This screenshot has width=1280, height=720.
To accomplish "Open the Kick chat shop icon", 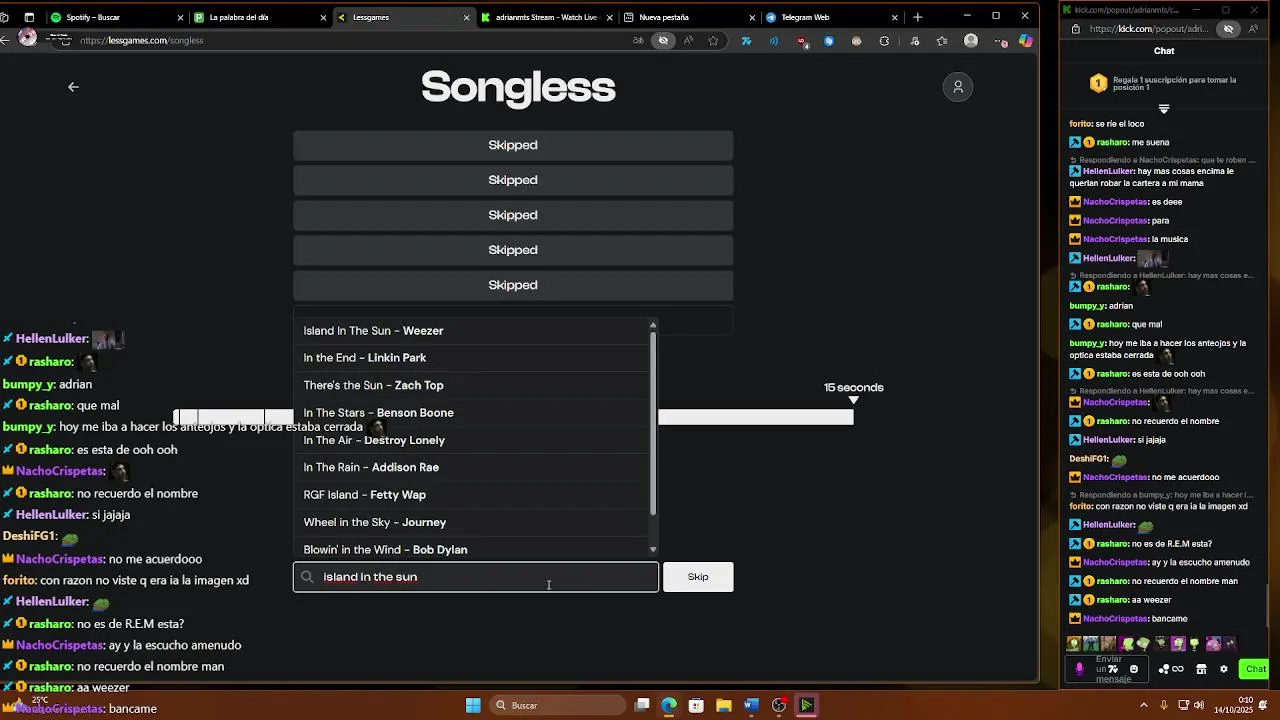I will point(1201,669).
